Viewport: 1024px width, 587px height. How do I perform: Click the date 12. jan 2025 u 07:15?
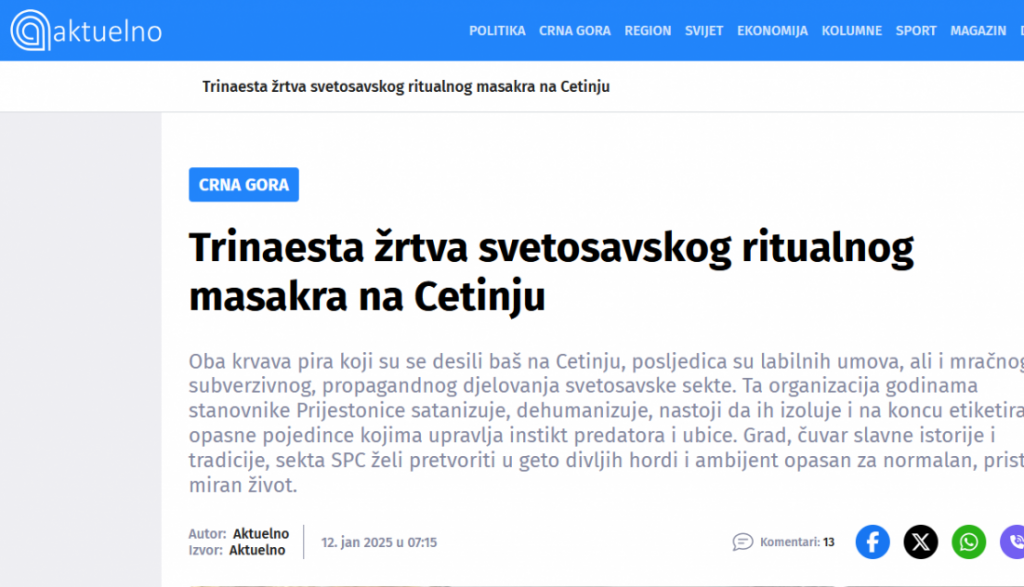coord(379,543)
